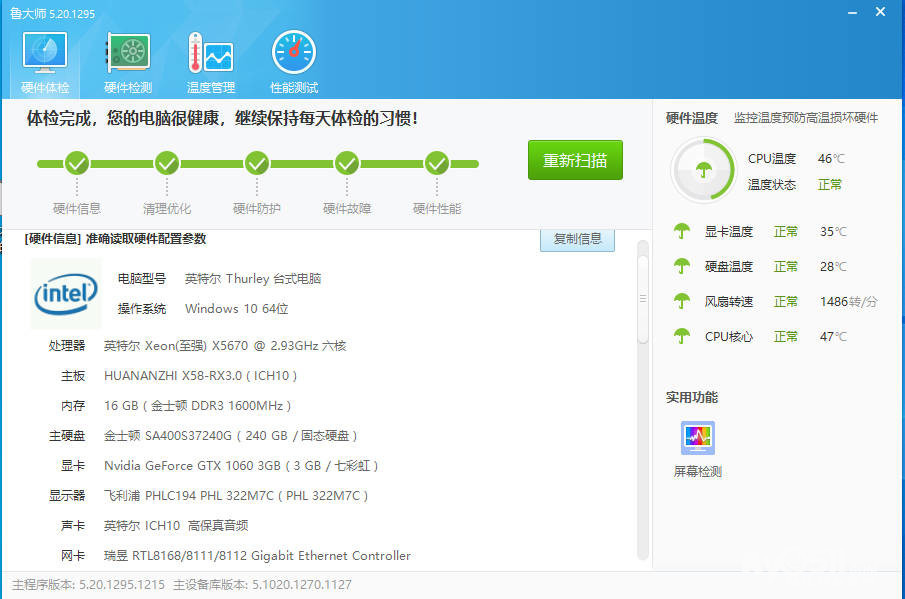Select the 硬件信息 checkmark step

77,163
